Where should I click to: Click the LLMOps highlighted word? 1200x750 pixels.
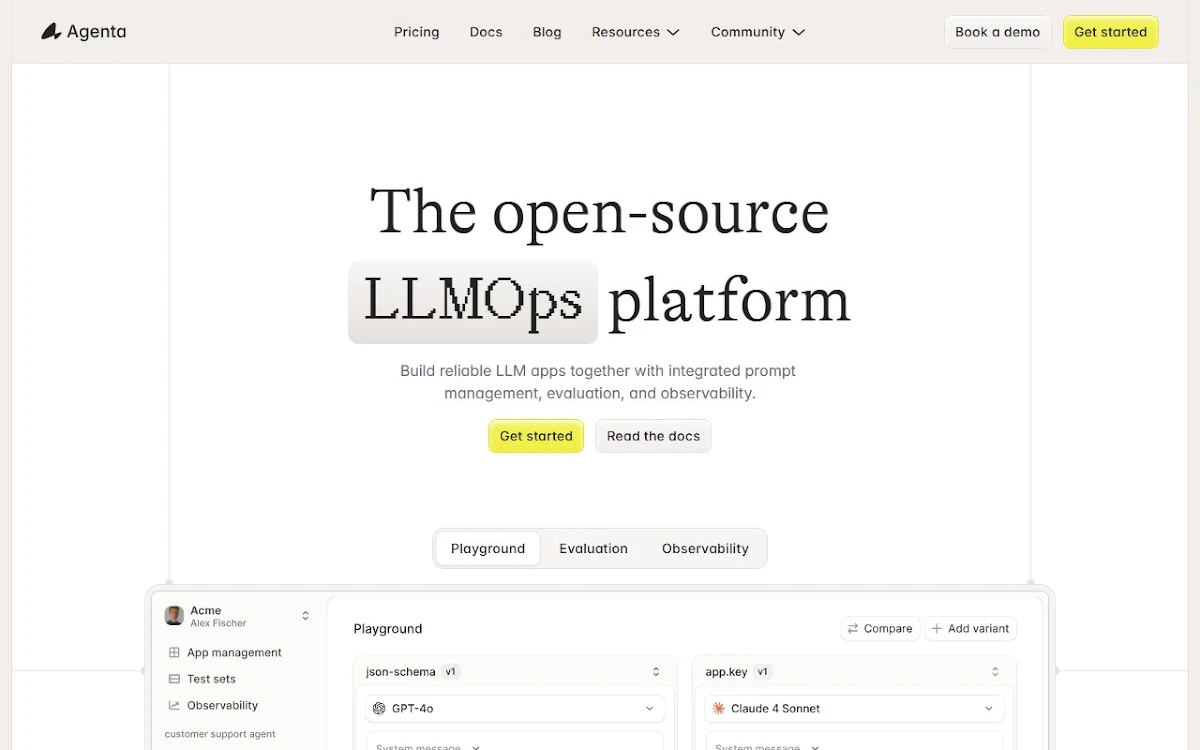473,301
